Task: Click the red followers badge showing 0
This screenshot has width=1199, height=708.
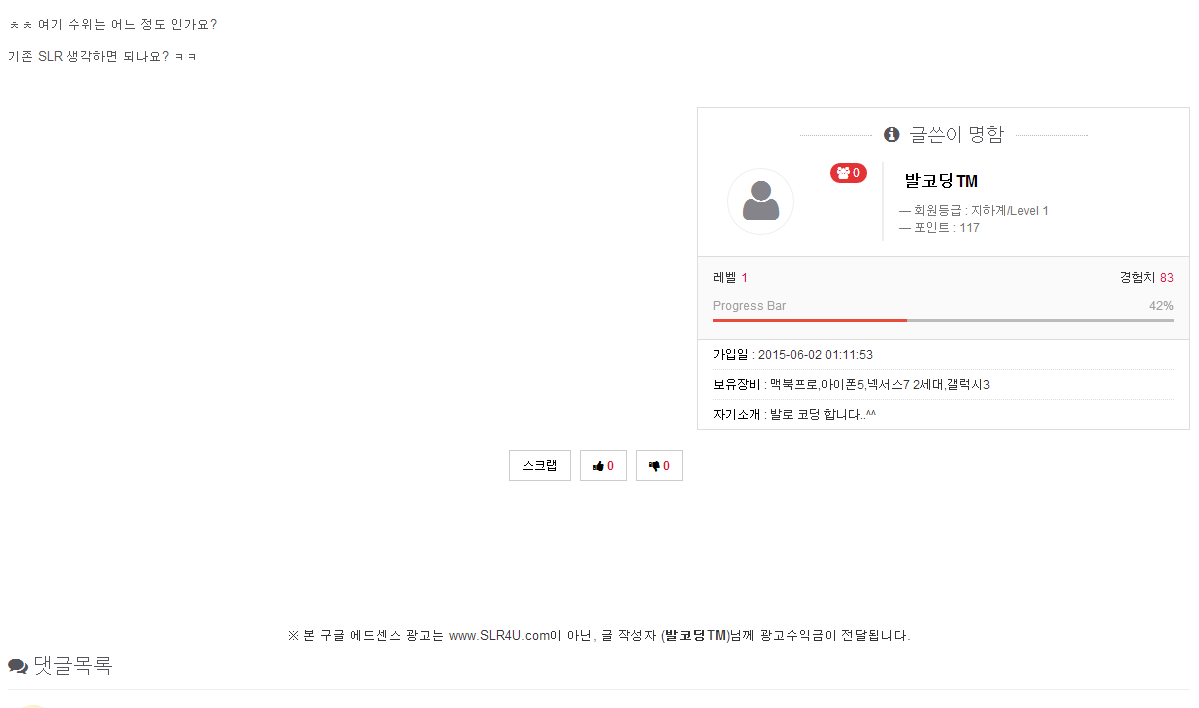Action: coord(848,173)
